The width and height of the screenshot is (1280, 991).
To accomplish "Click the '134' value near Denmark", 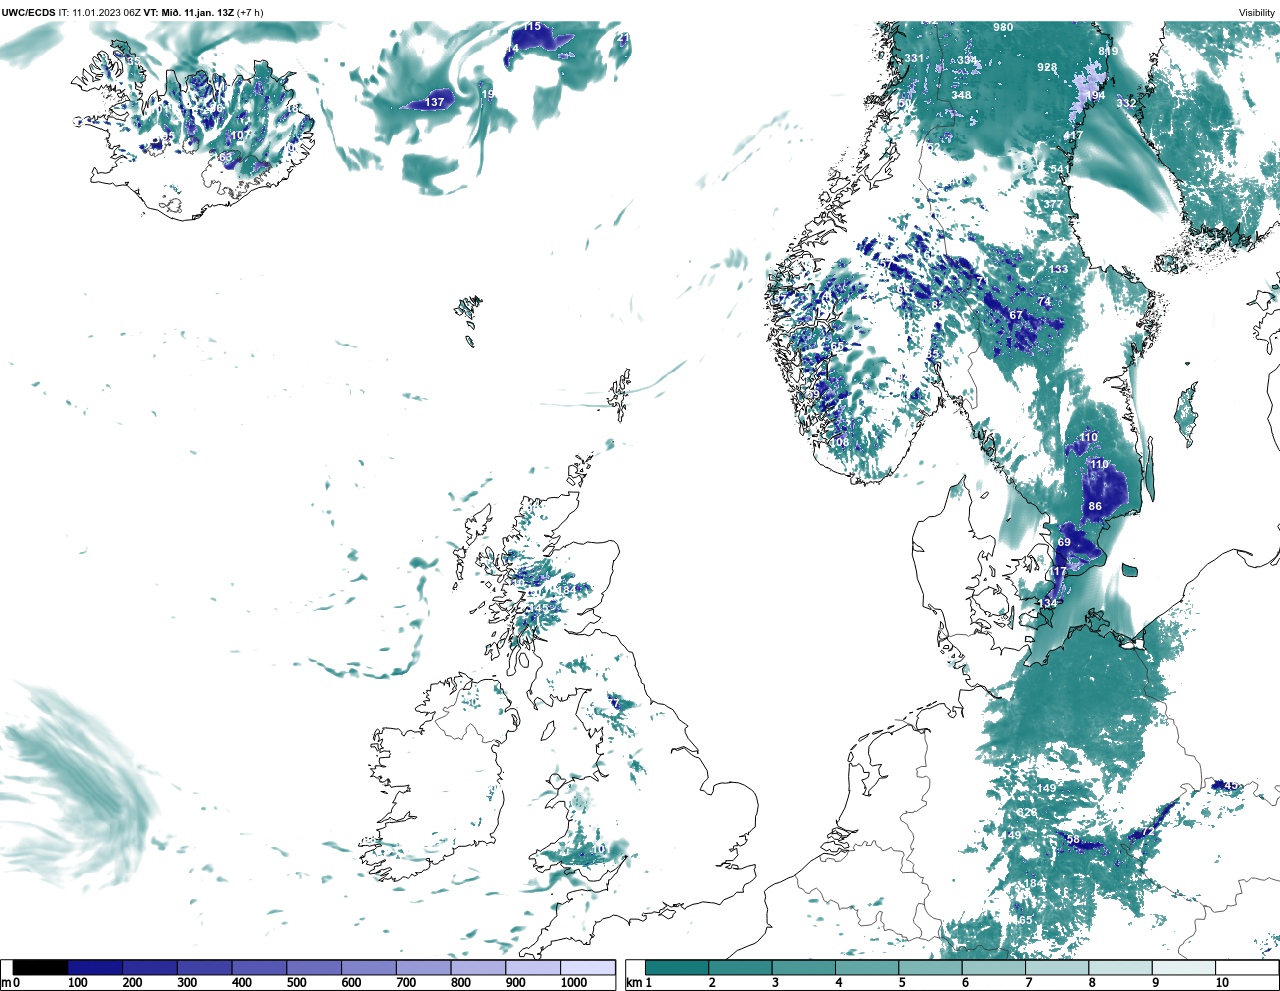I will pos(1048,603).
